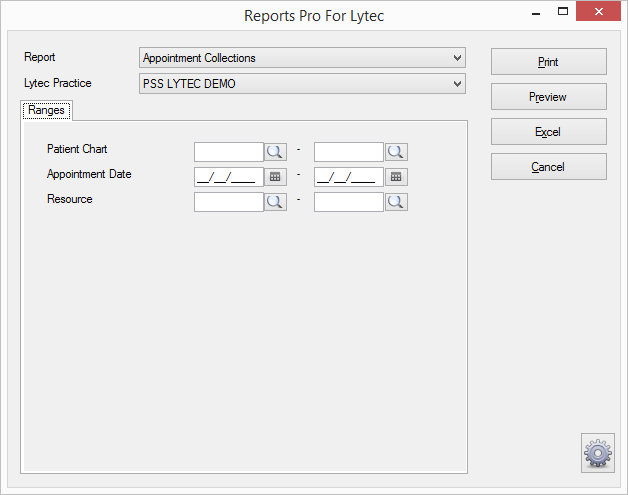Click the Cancel button
The width and height of the screenshot is (628, 495).
pyautogui.click(x=549, y=166)
